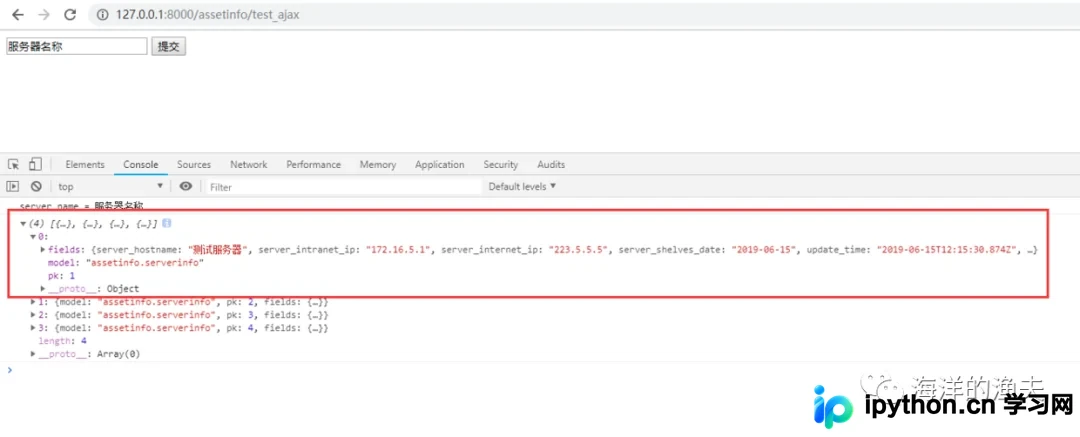Open the Audits tab
Viewport: 1080px width, 437px height.
(x=551, y=165)
